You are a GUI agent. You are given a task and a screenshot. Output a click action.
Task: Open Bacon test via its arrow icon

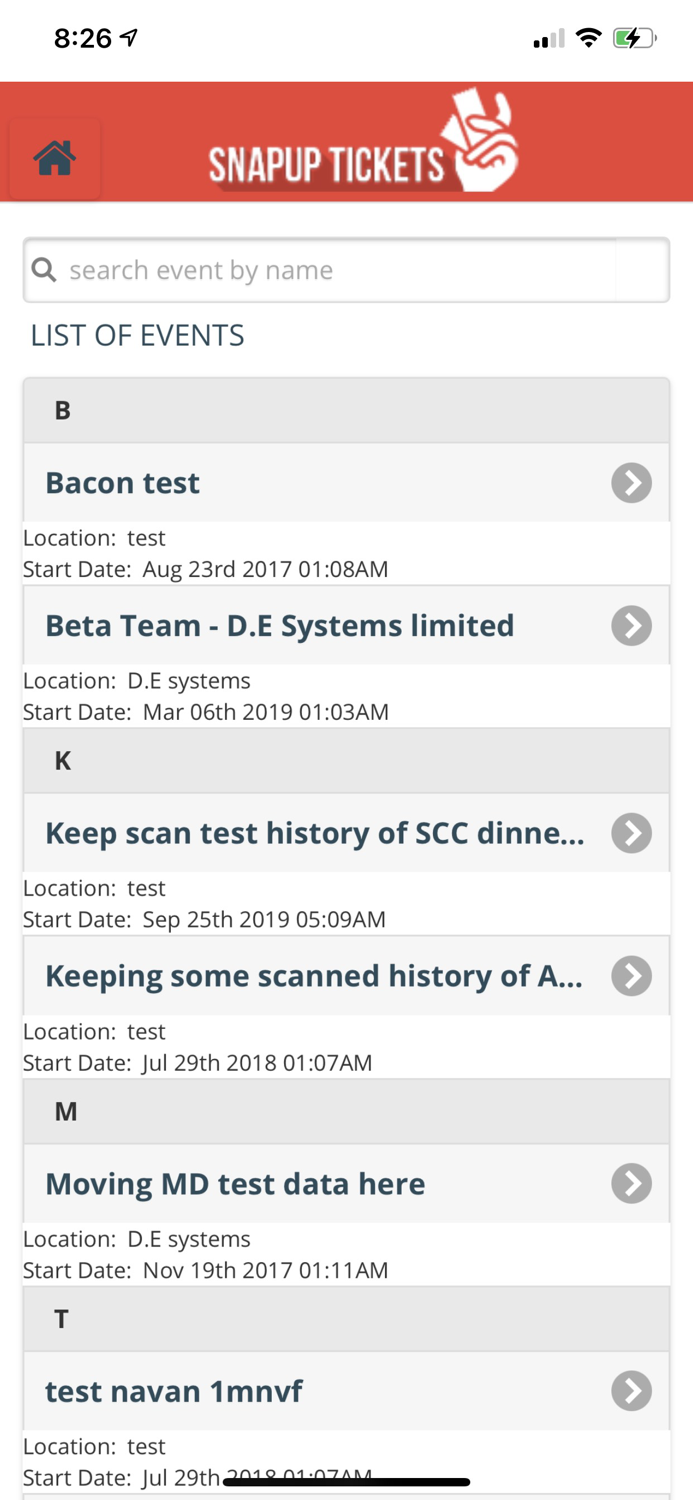tap(631, 483)
